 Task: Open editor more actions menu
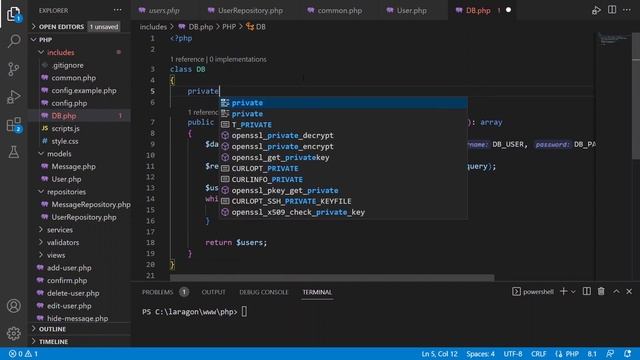(x=627, y=10)
